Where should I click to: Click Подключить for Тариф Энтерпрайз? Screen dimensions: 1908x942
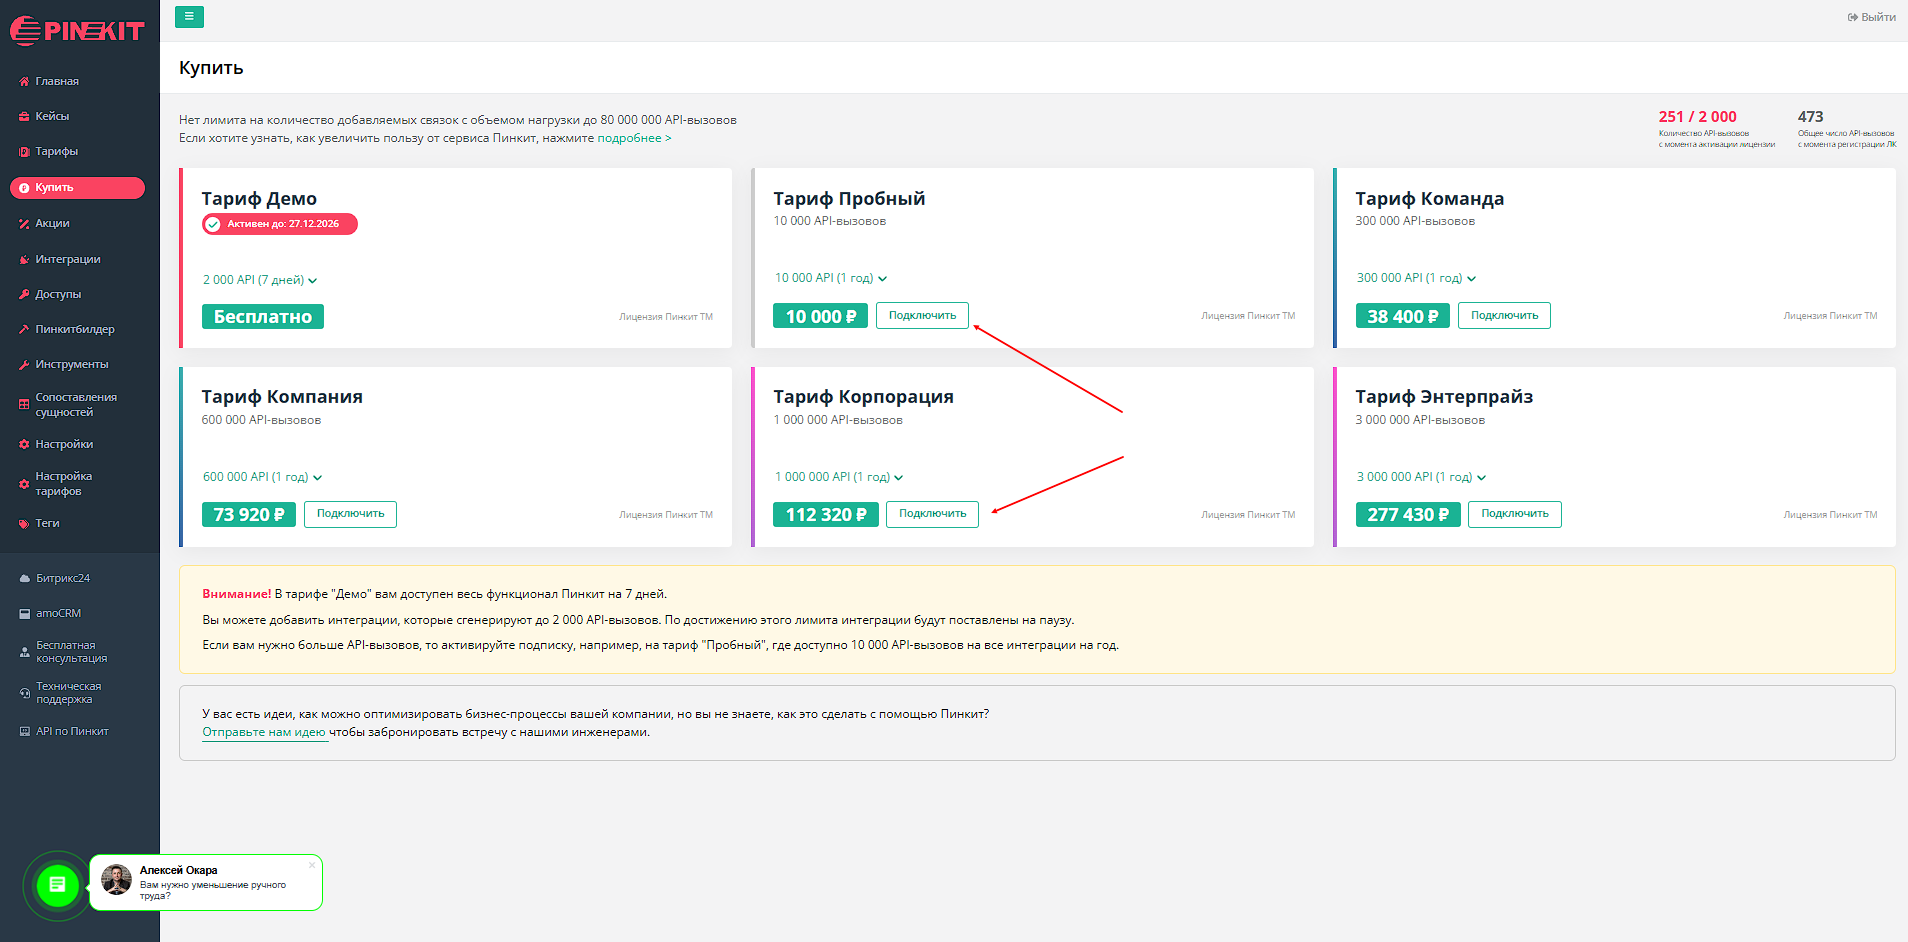click(1514, 514)
